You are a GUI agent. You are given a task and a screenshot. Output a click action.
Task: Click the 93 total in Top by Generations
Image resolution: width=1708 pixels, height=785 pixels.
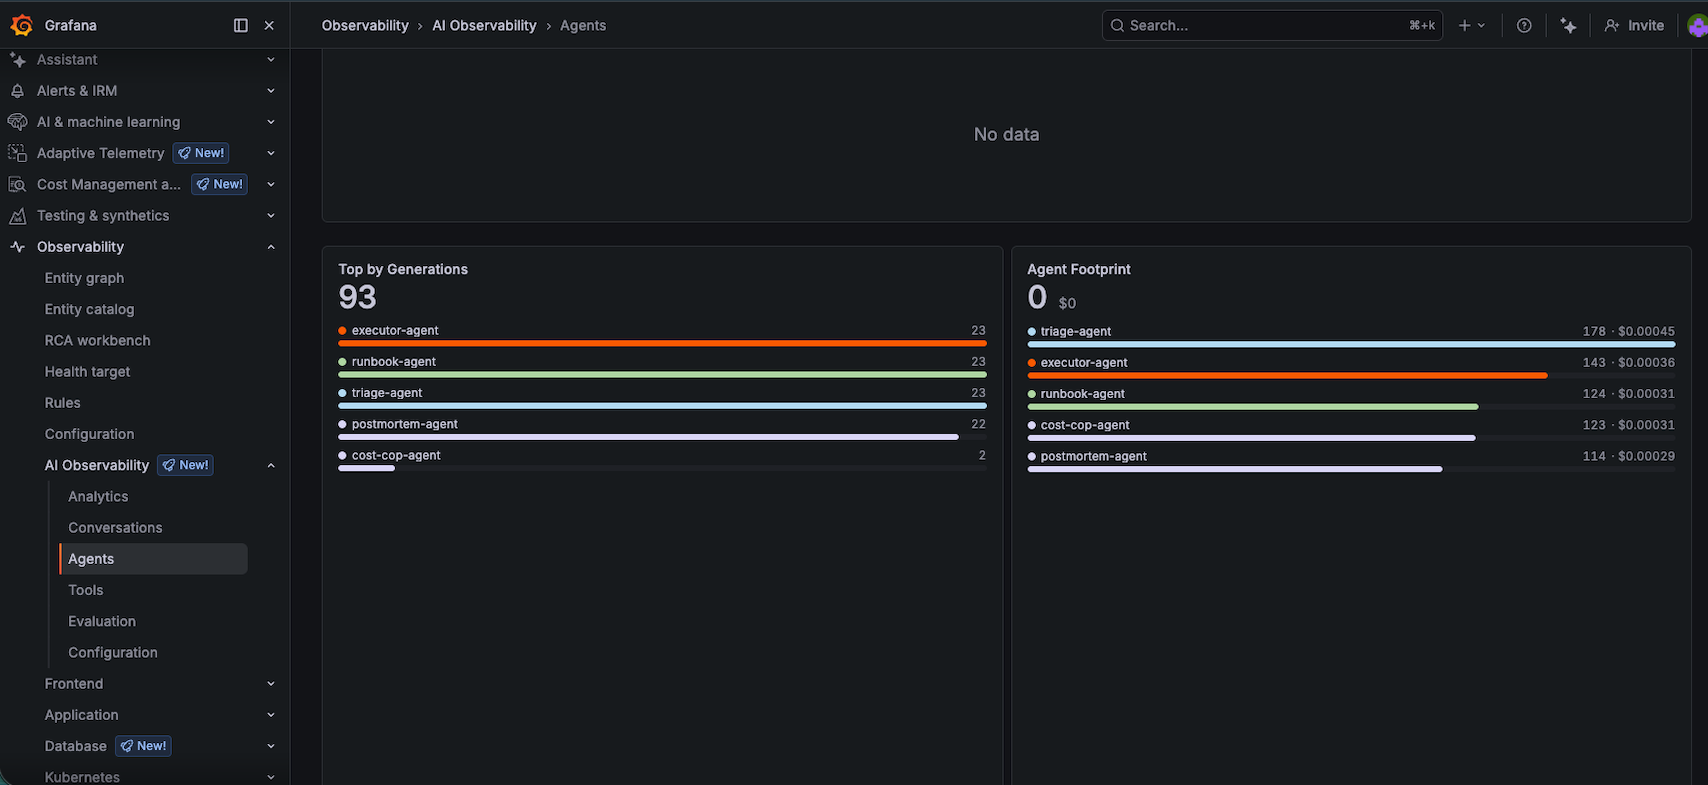point(357,297)
